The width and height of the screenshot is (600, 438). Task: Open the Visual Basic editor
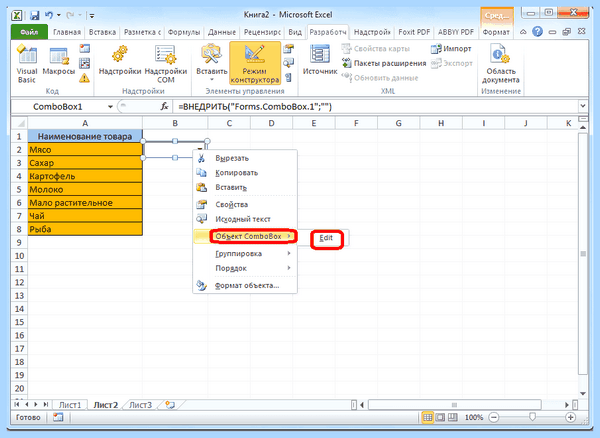(x=26, y=64)
